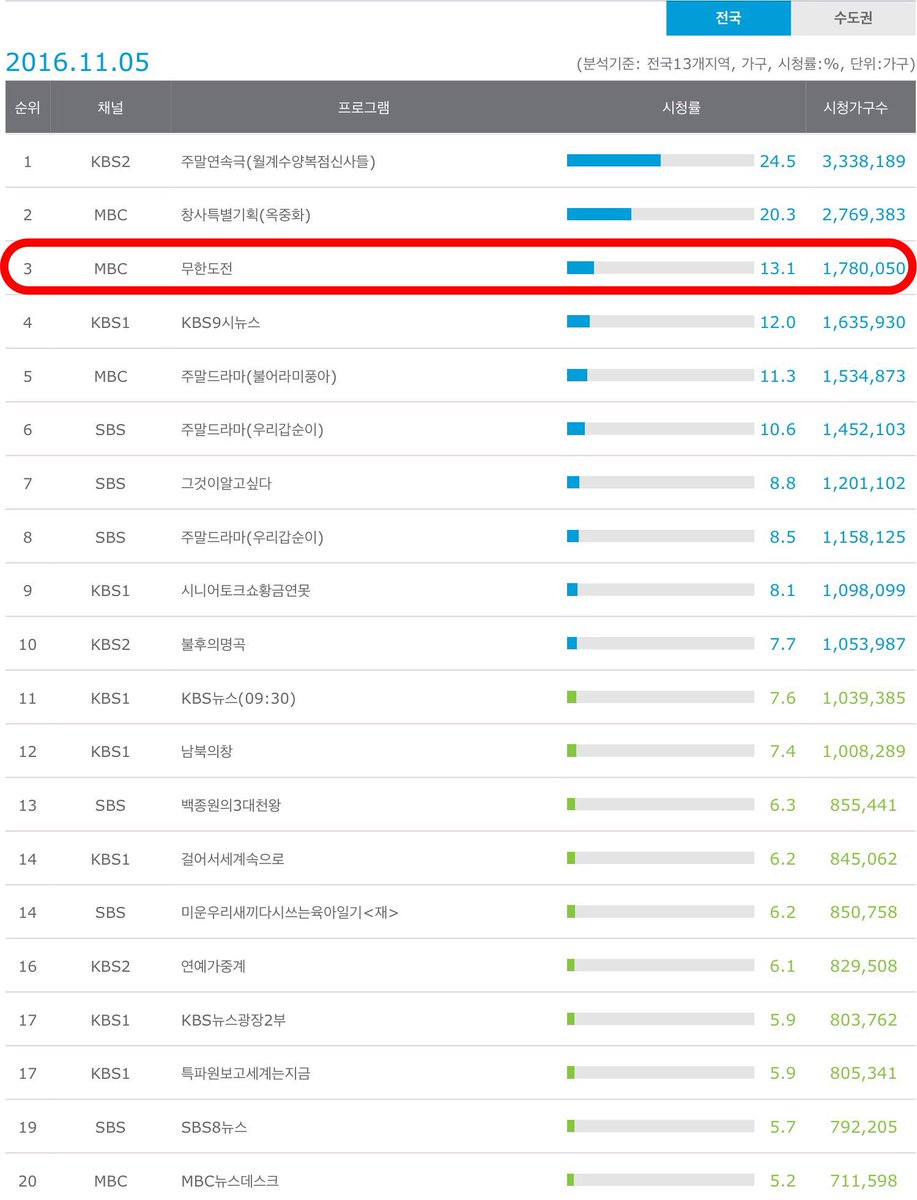Click household count 1,534,873
917x1200 pixels.
pyautogui.click(x=864, y=376)
